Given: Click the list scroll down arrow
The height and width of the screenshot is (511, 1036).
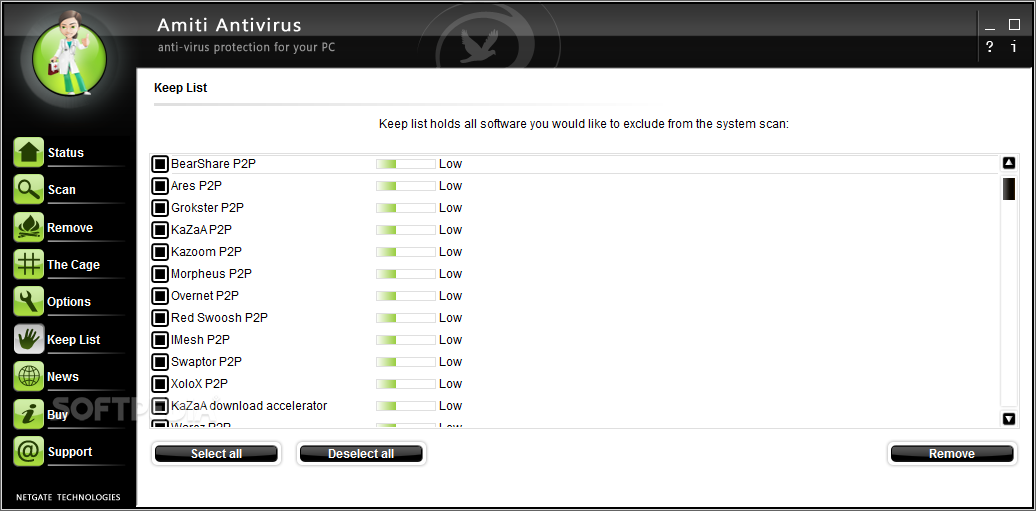Looking at the screenshot, I should tap(1008, 418).
